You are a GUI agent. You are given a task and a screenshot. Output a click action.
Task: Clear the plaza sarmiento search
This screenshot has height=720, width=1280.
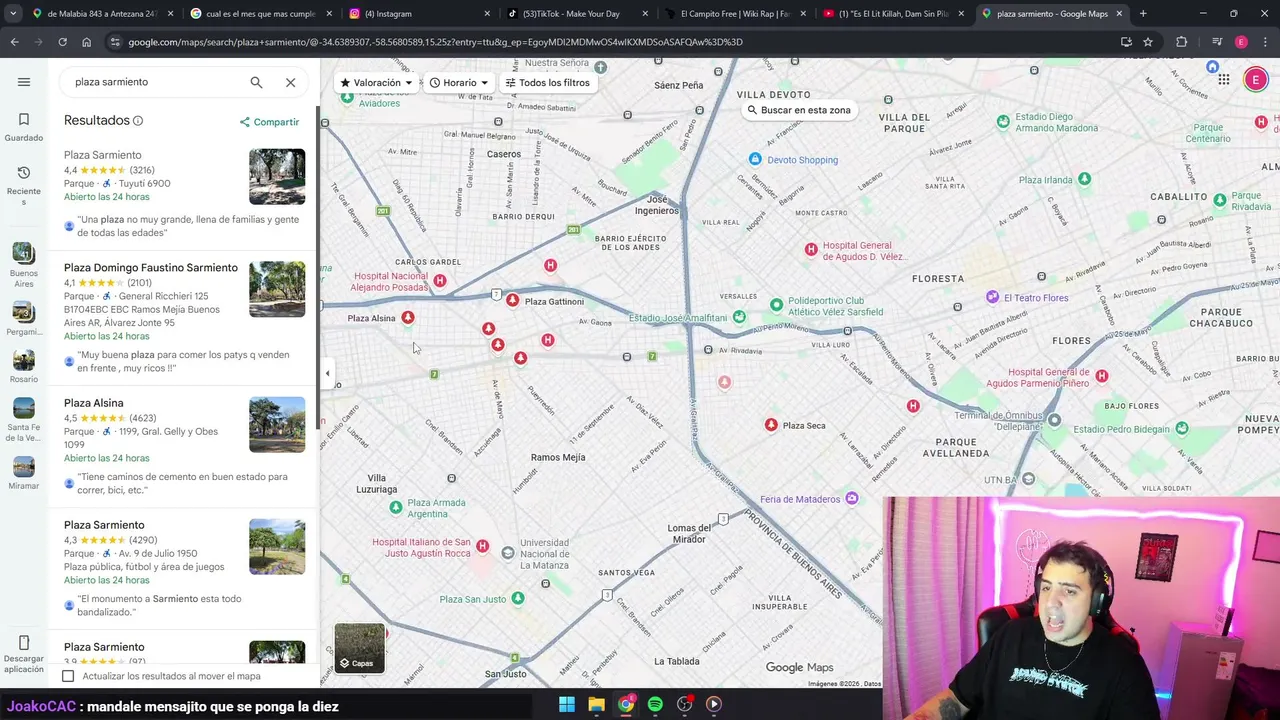pos(290,82)
